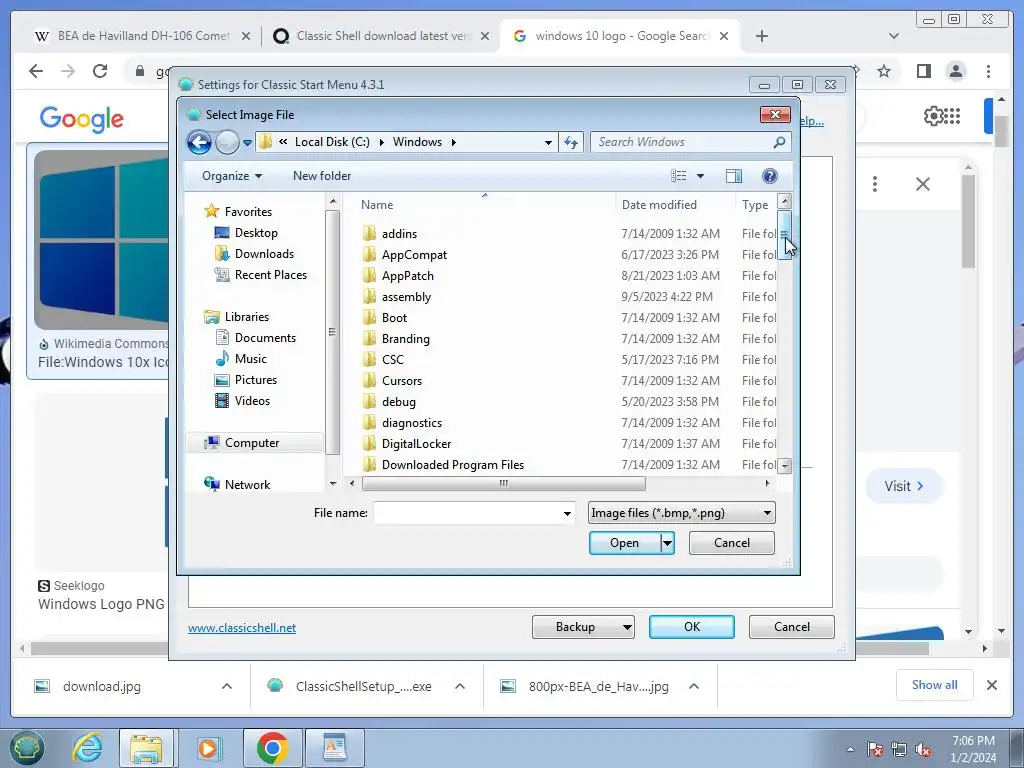Sort files by Name column

coord(377,204)
